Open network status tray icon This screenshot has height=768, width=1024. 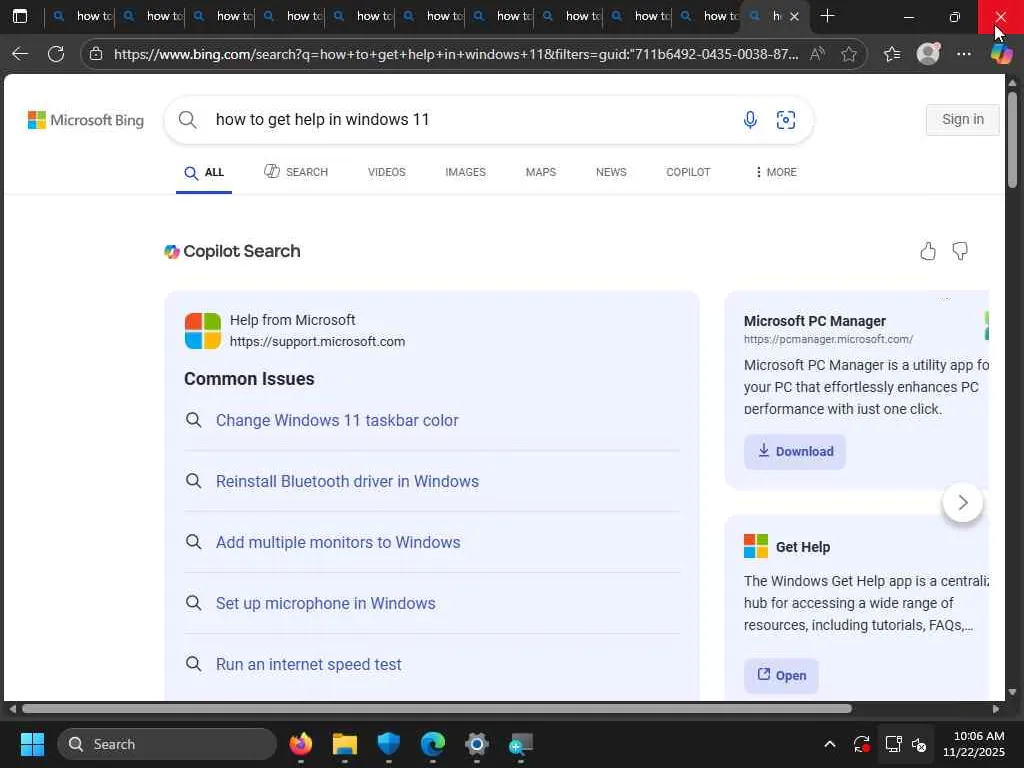893,744
